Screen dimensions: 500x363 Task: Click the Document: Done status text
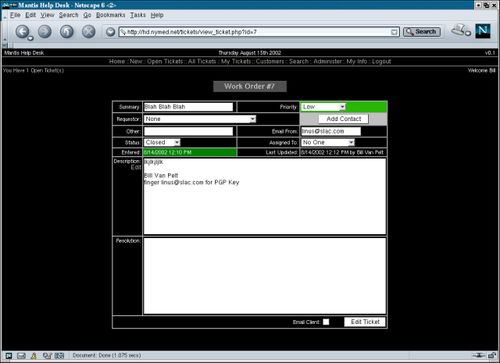[x=107, y=355]
